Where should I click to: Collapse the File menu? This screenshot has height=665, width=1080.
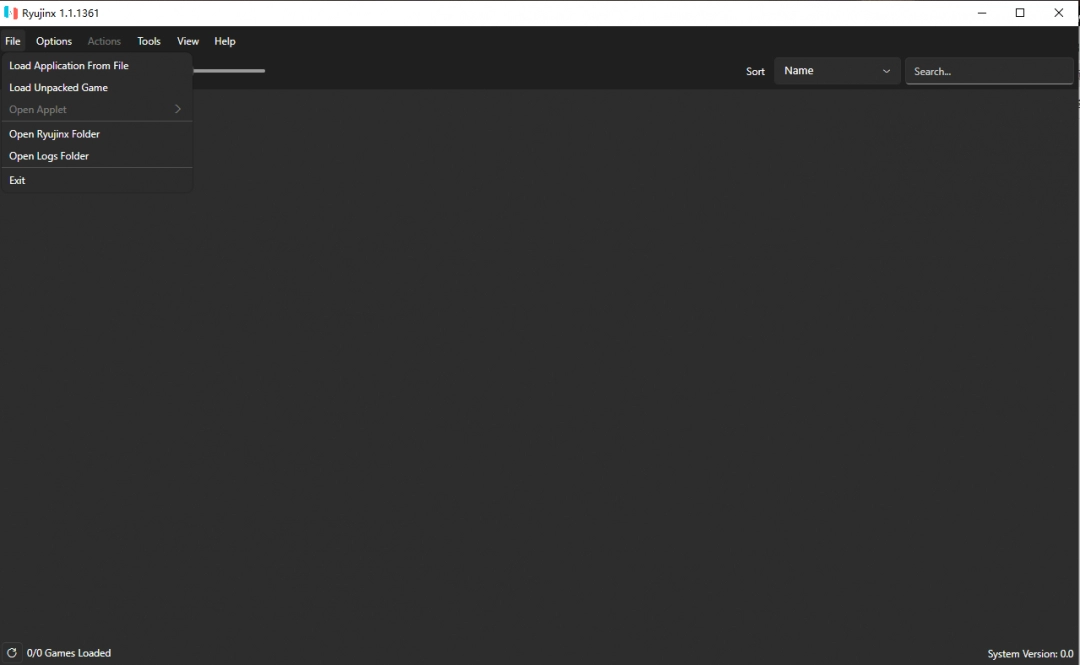coord(12,41)
